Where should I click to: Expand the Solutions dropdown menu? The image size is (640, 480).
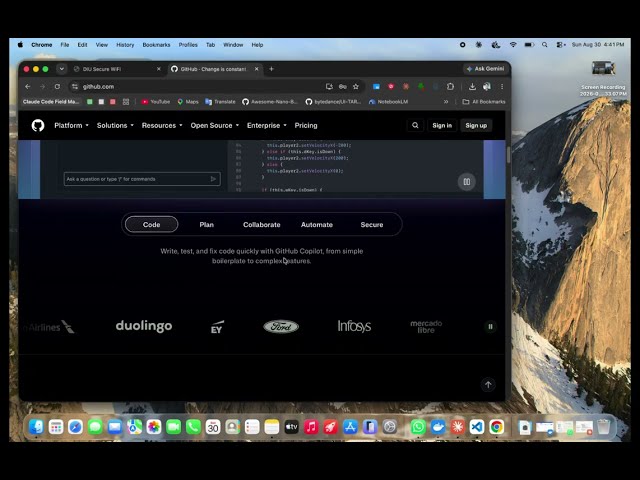pyautogui.click(x=115, y=125)
